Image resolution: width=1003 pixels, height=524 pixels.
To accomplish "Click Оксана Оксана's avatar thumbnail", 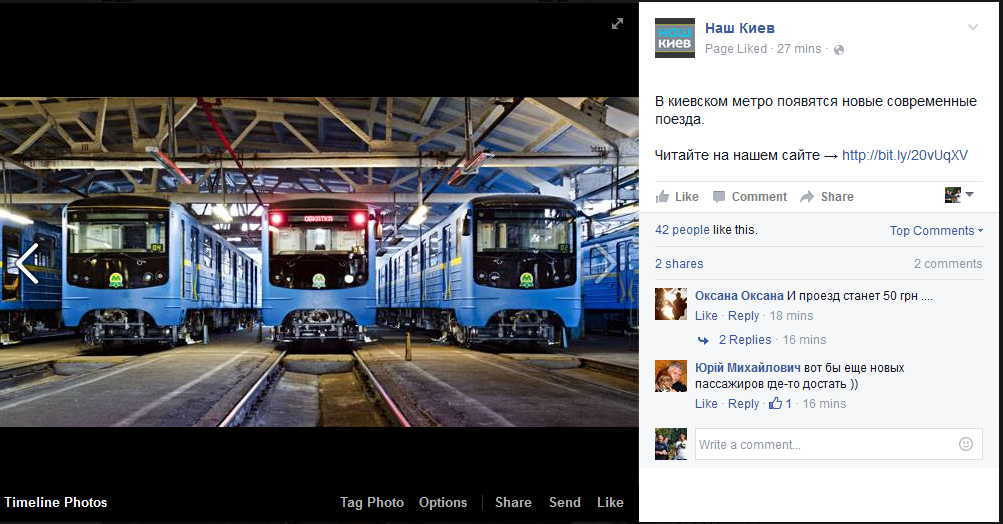I will 671,304.
